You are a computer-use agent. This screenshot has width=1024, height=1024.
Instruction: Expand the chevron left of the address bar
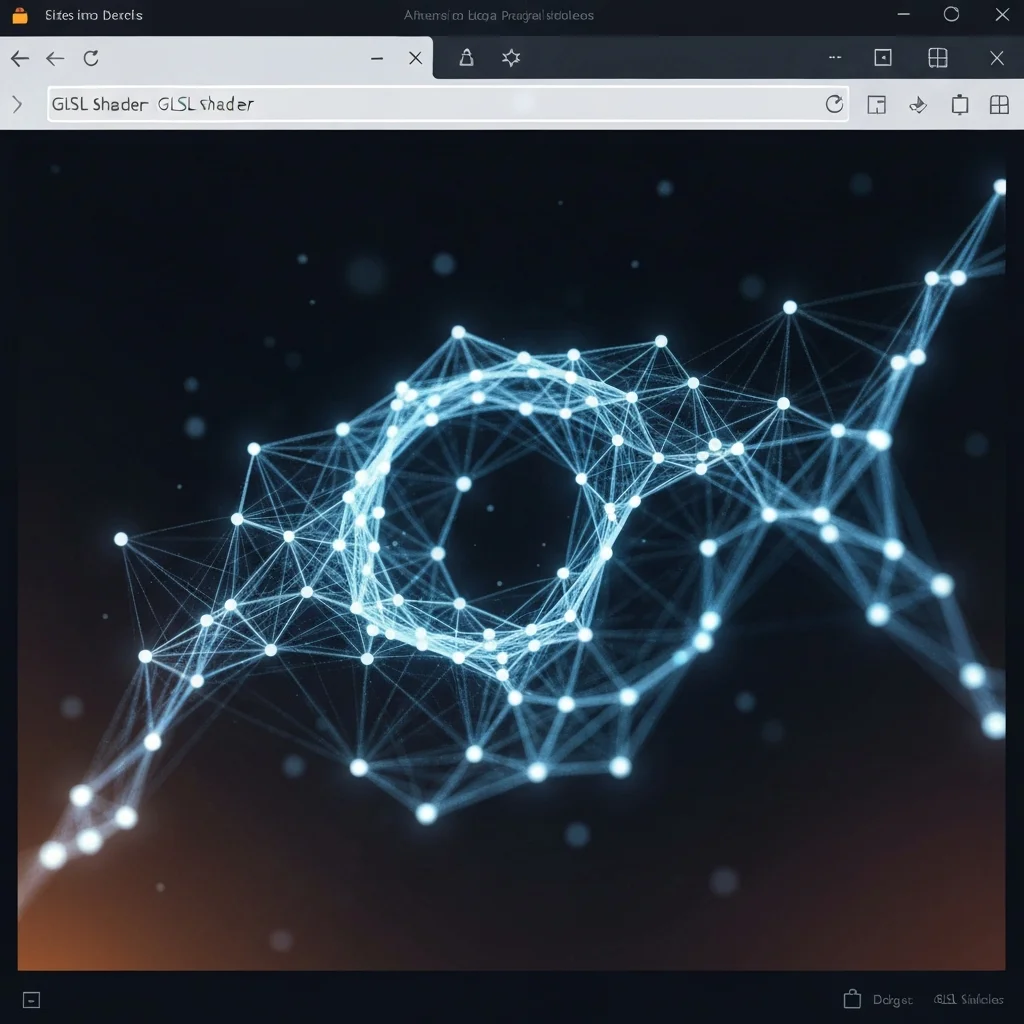(17, 104)
